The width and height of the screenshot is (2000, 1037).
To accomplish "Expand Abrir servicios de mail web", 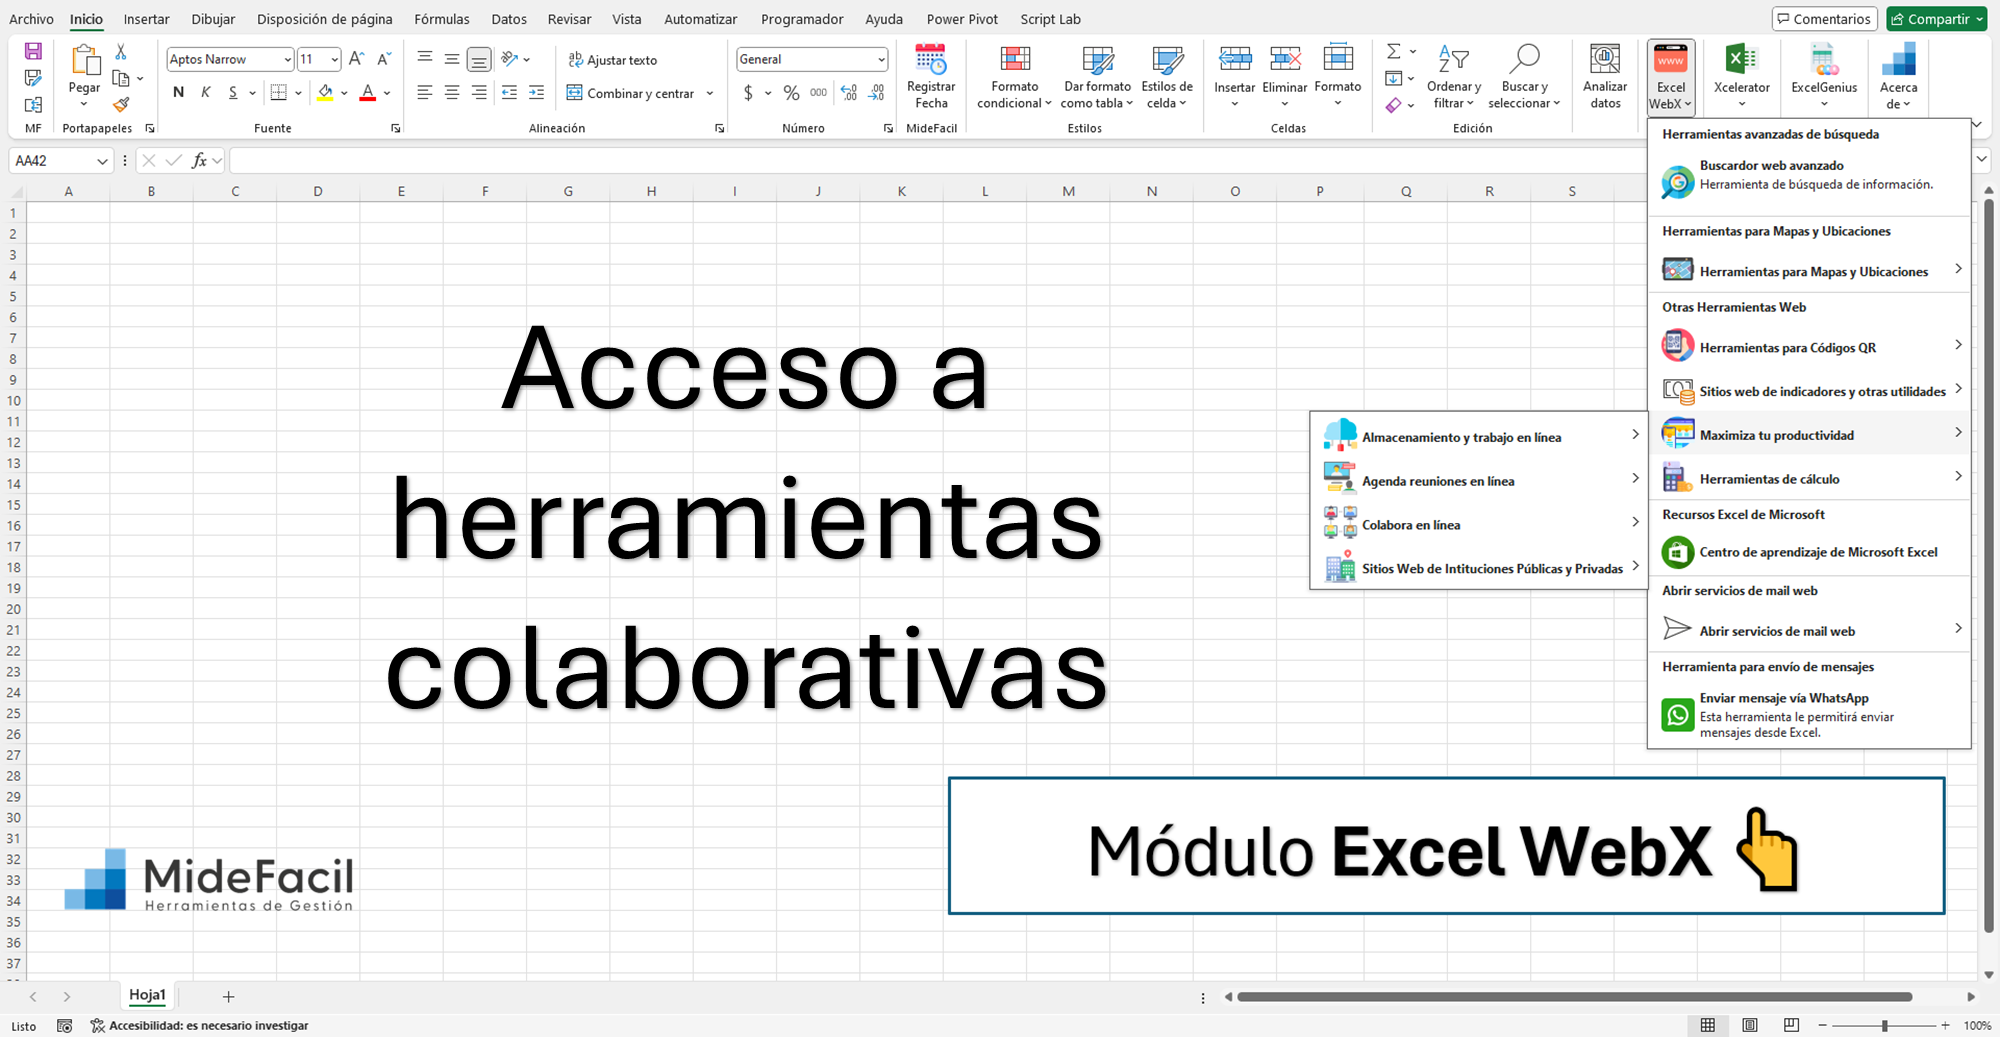I will click(x=1809, y=630).
